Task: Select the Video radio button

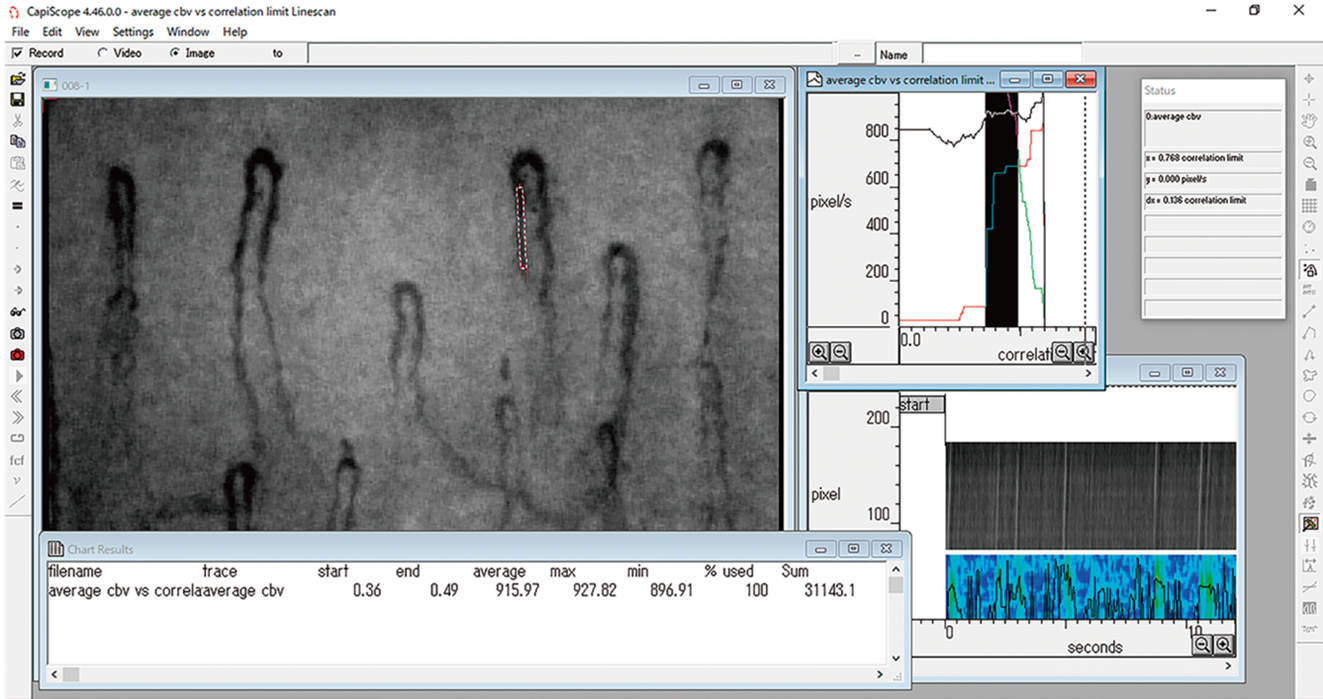Action: pyautogui.click(x=103, y=53)
